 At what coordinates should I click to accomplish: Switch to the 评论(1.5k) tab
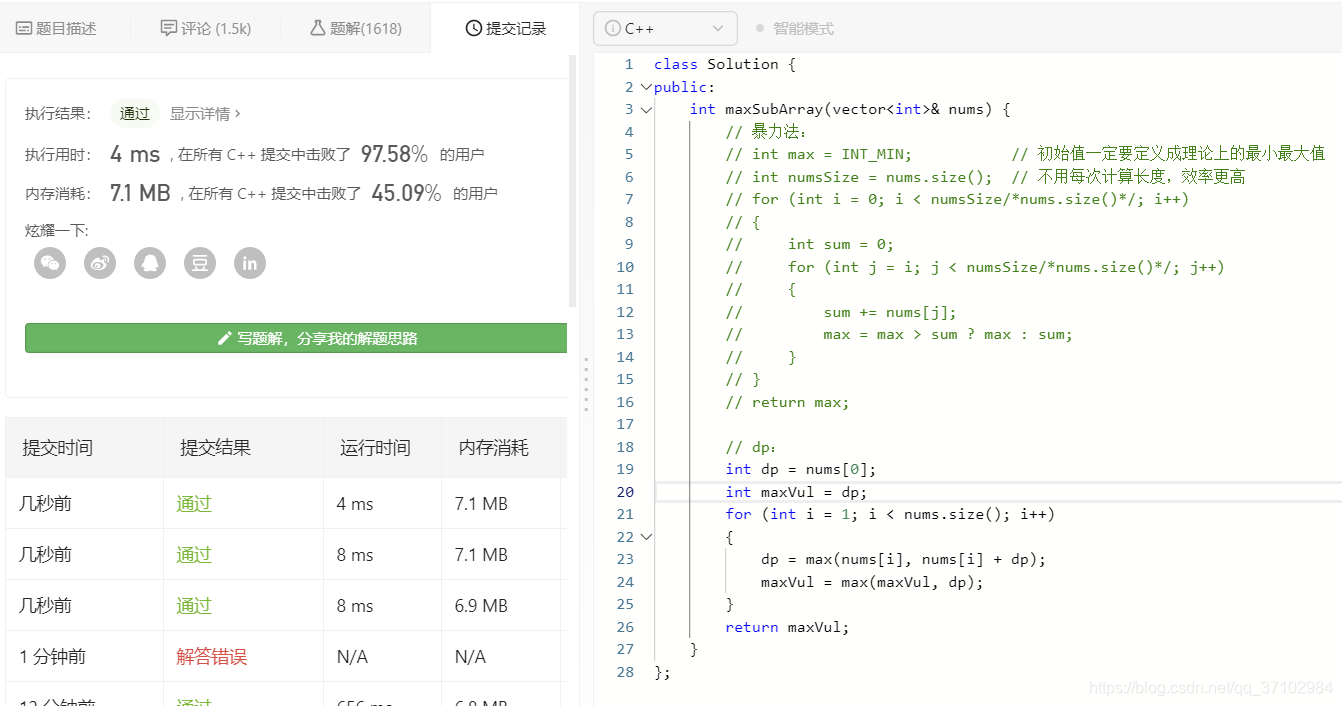[x=205, y=27]
